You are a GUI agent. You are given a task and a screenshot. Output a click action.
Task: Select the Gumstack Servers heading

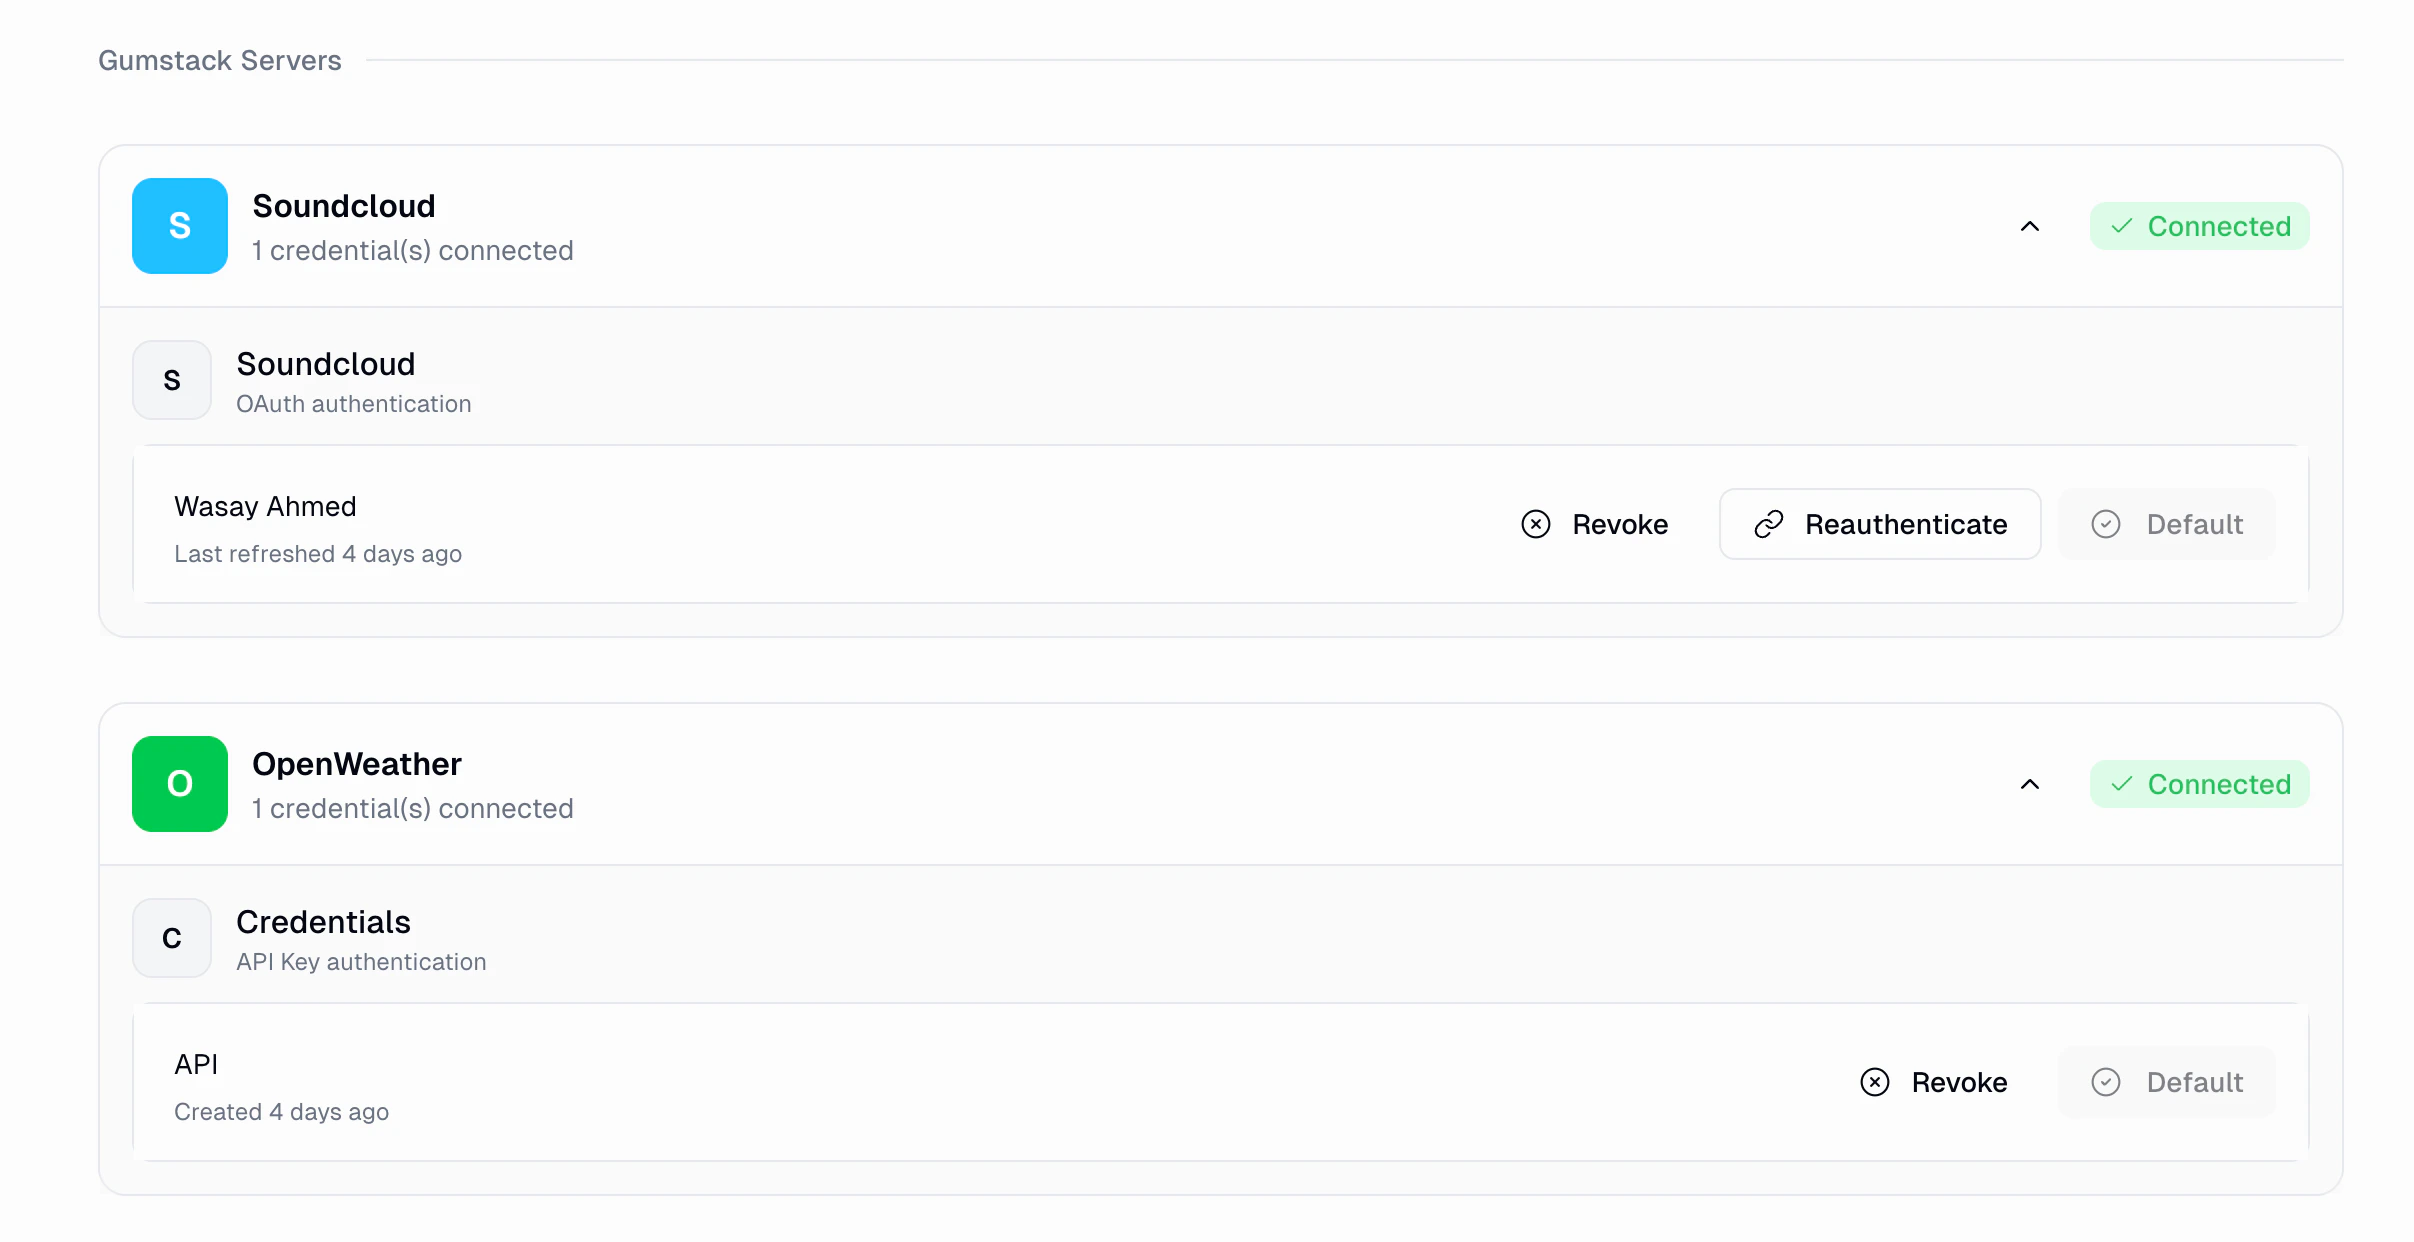[x=219, y=60]
